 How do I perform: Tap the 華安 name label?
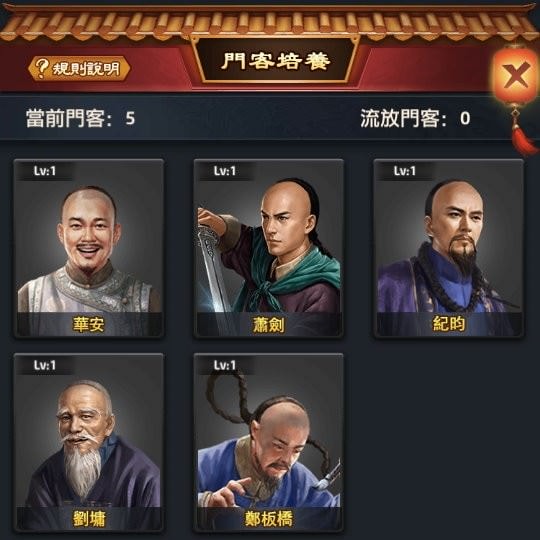tap(89, 324)
